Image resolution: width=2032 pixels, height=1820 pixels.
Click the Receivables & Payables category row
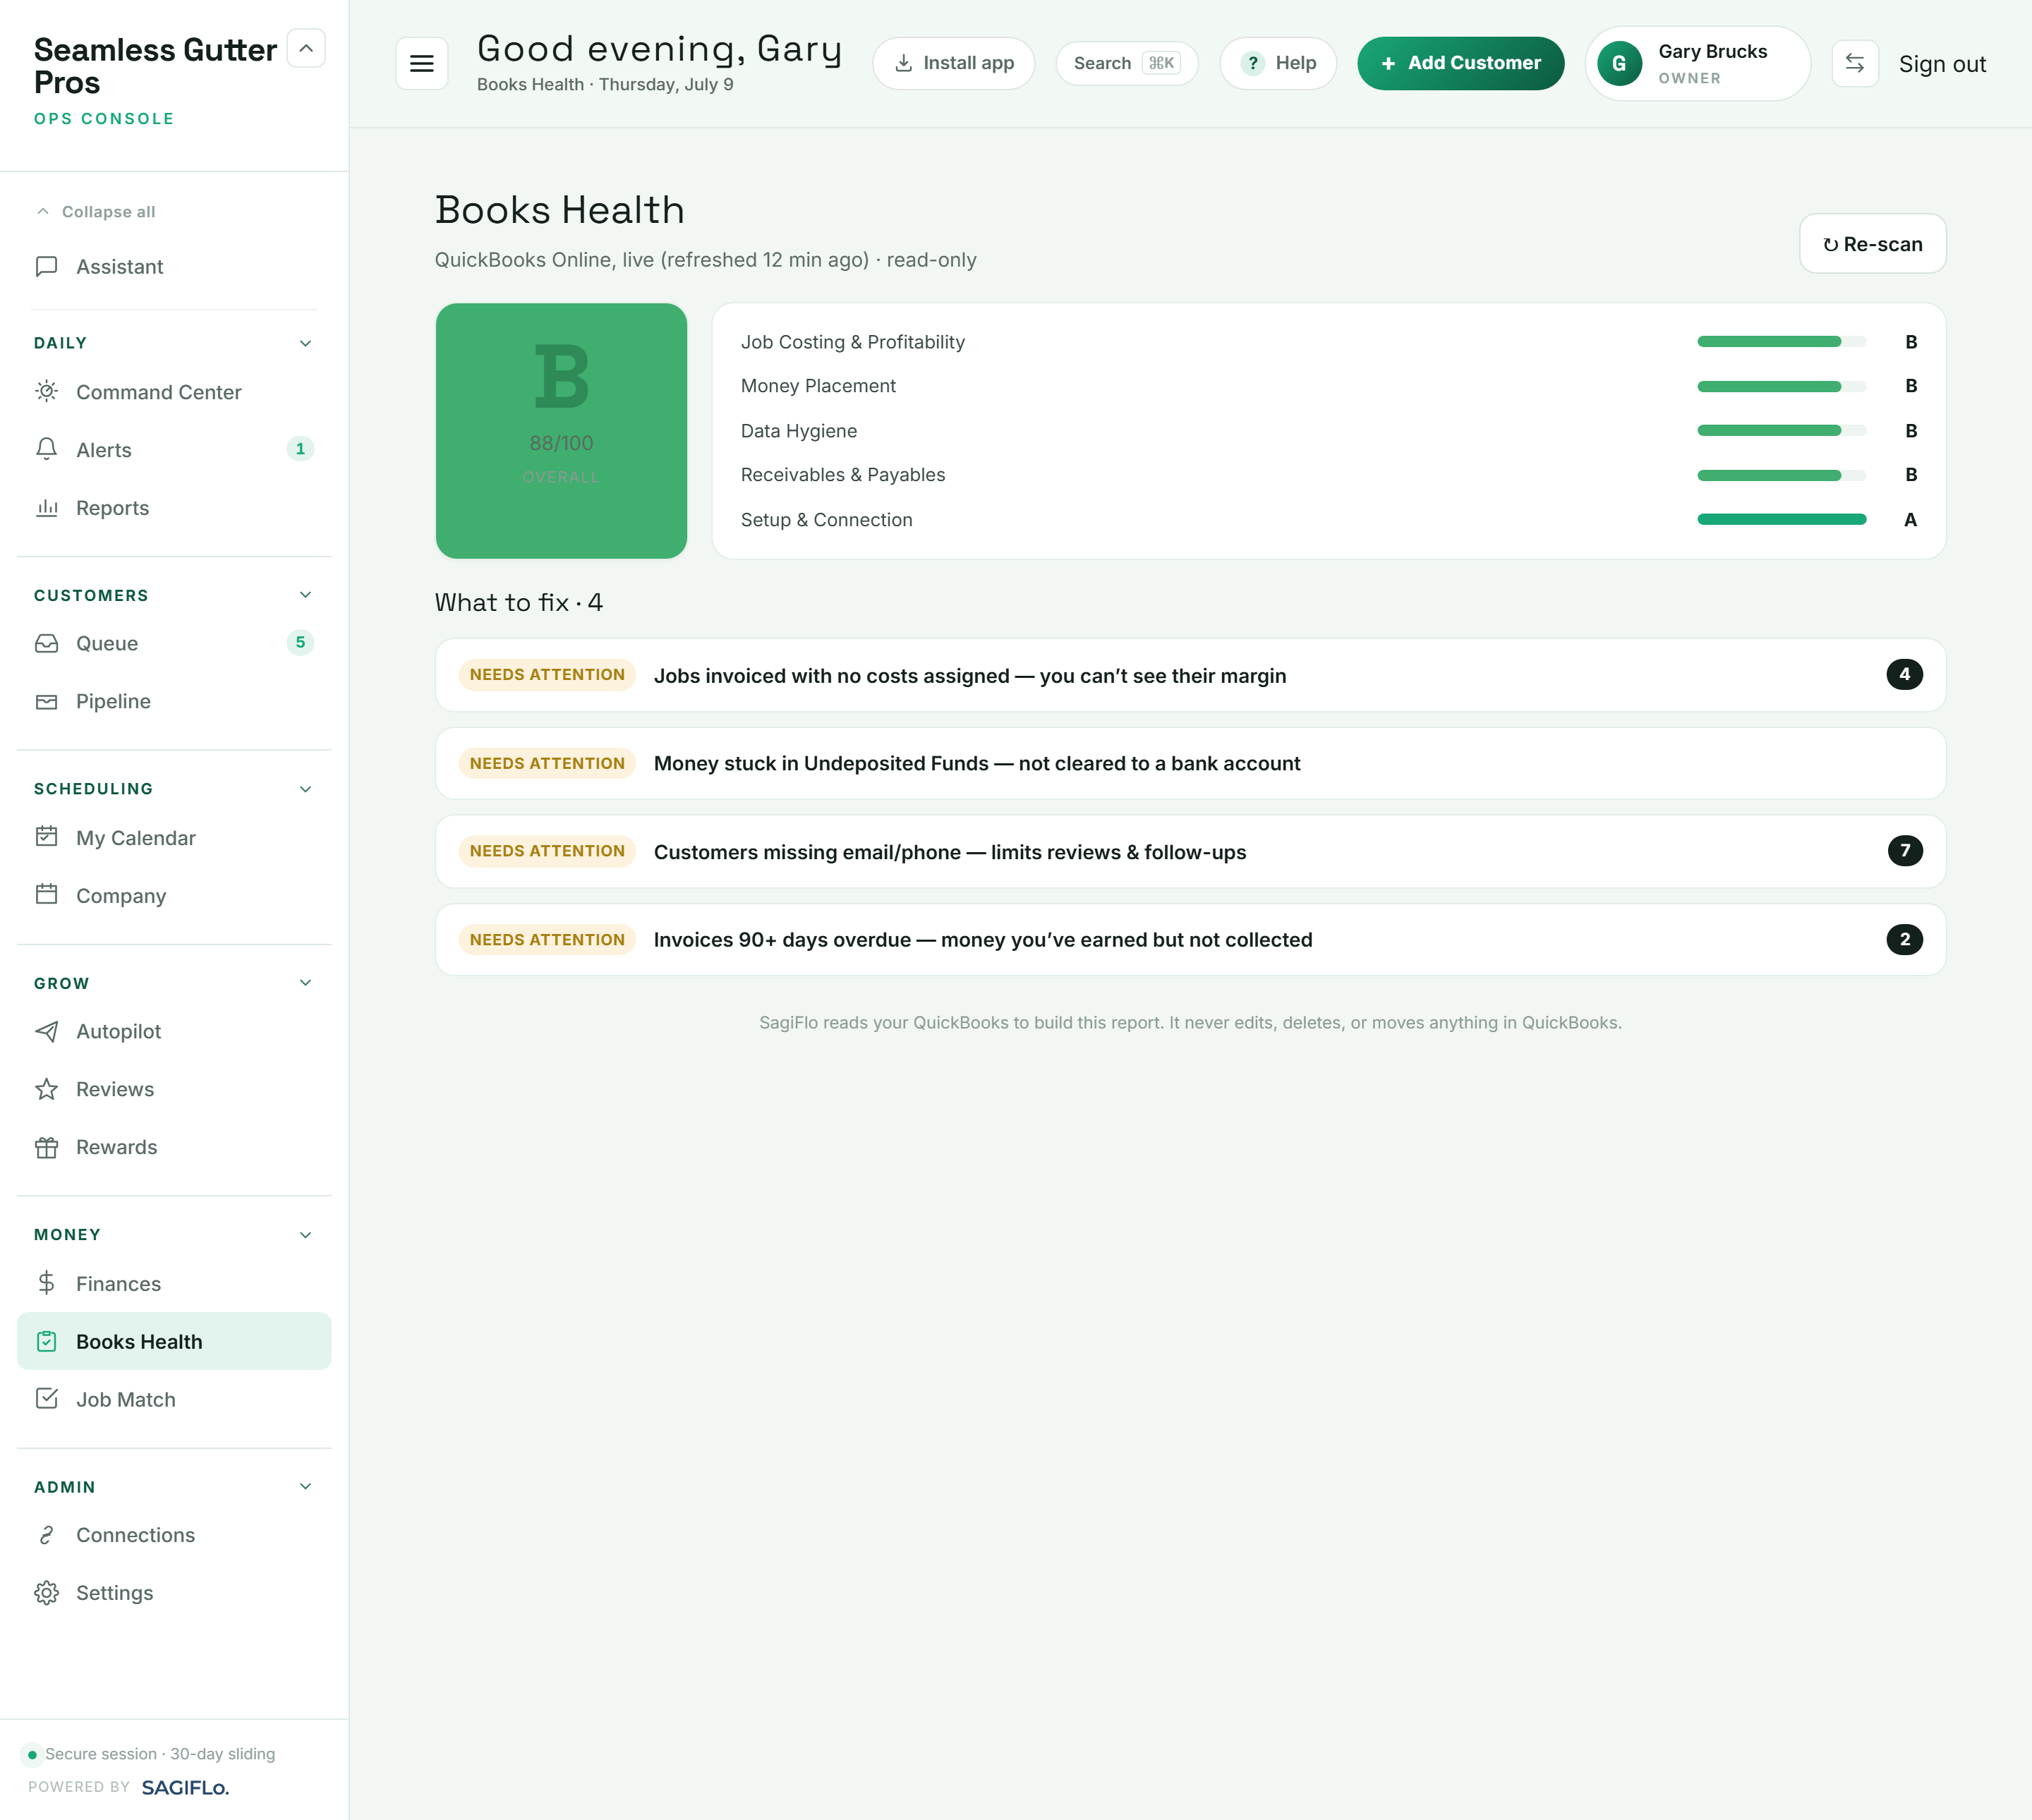click(x=1328, y=475)
